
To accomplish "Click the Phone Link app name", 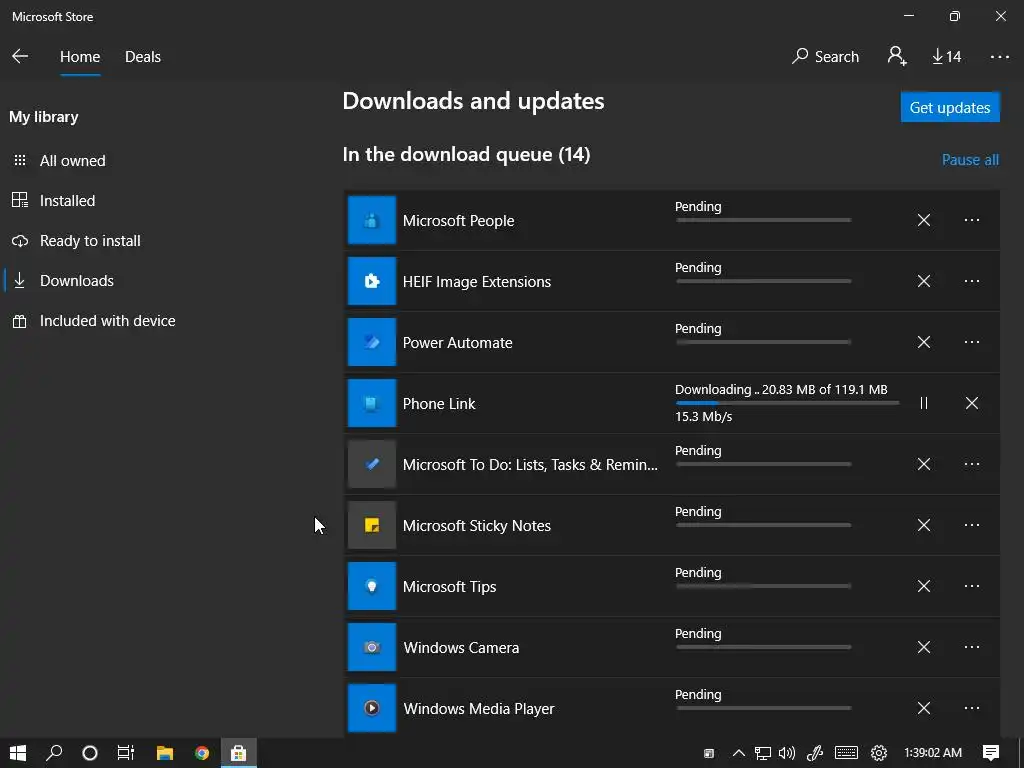I will tap(439, 404).
